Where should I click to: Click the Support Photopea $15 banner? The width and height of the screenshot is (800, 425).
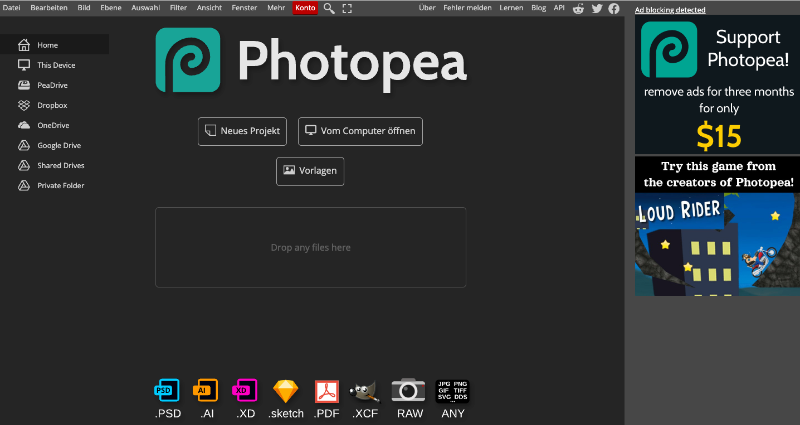[717, 85]
